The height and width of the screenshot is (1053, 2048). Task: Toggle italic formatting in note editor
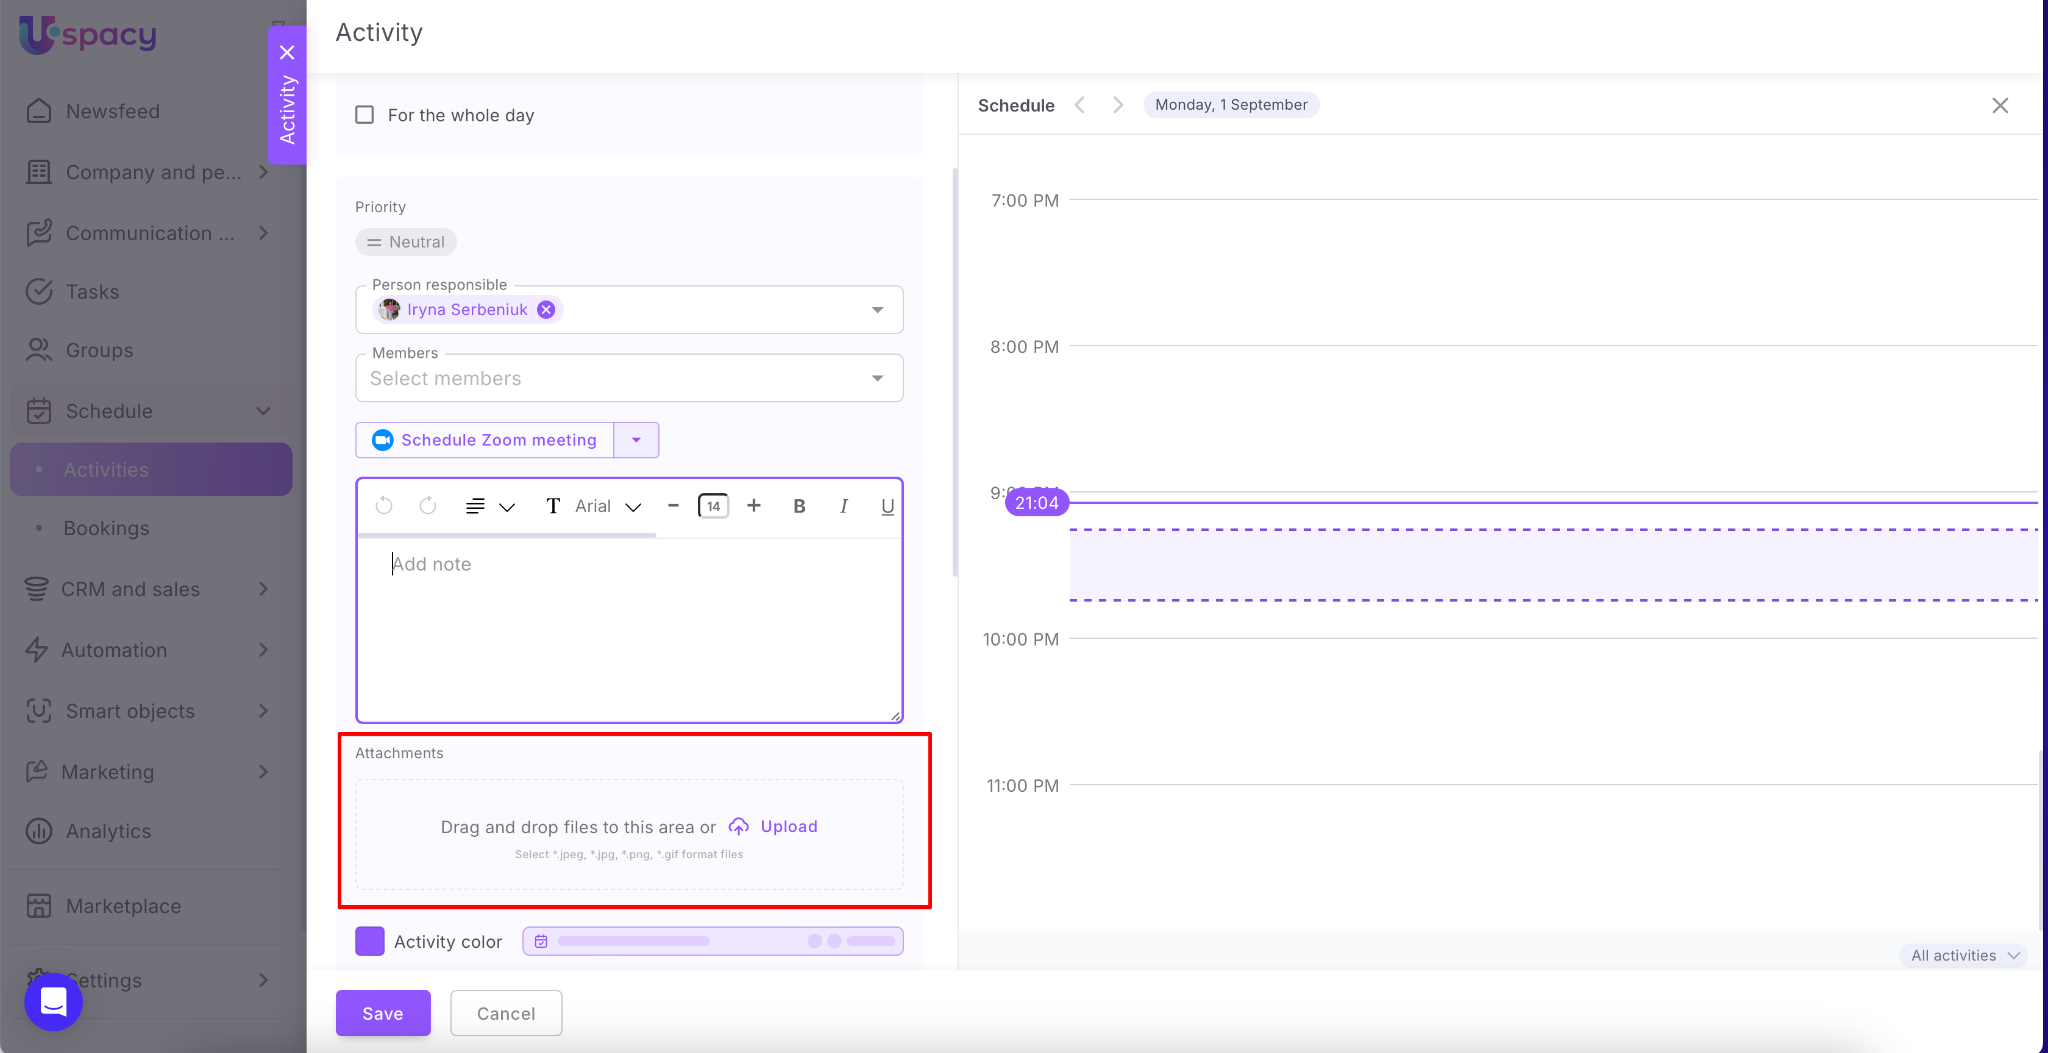pyautogui.click(x=843, y=506)
